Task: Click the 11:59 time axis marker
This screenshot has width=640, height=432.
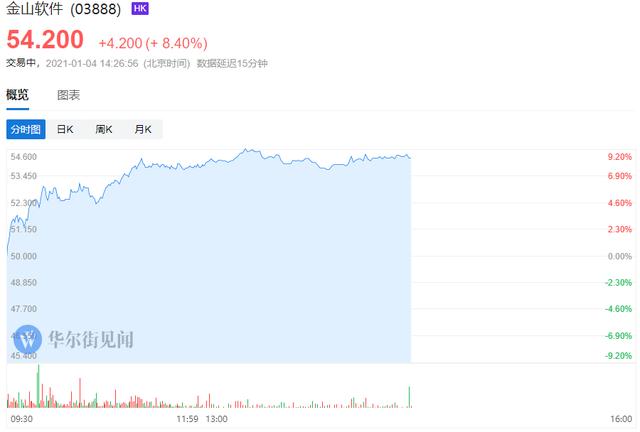Action: [x=187, y=419]
